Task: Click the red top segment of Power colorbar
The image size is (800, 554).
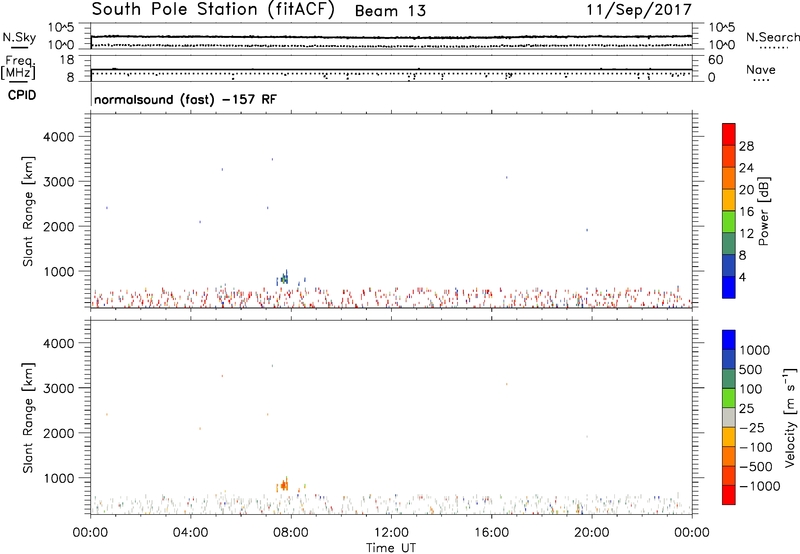Action: [x=729, y=135]
